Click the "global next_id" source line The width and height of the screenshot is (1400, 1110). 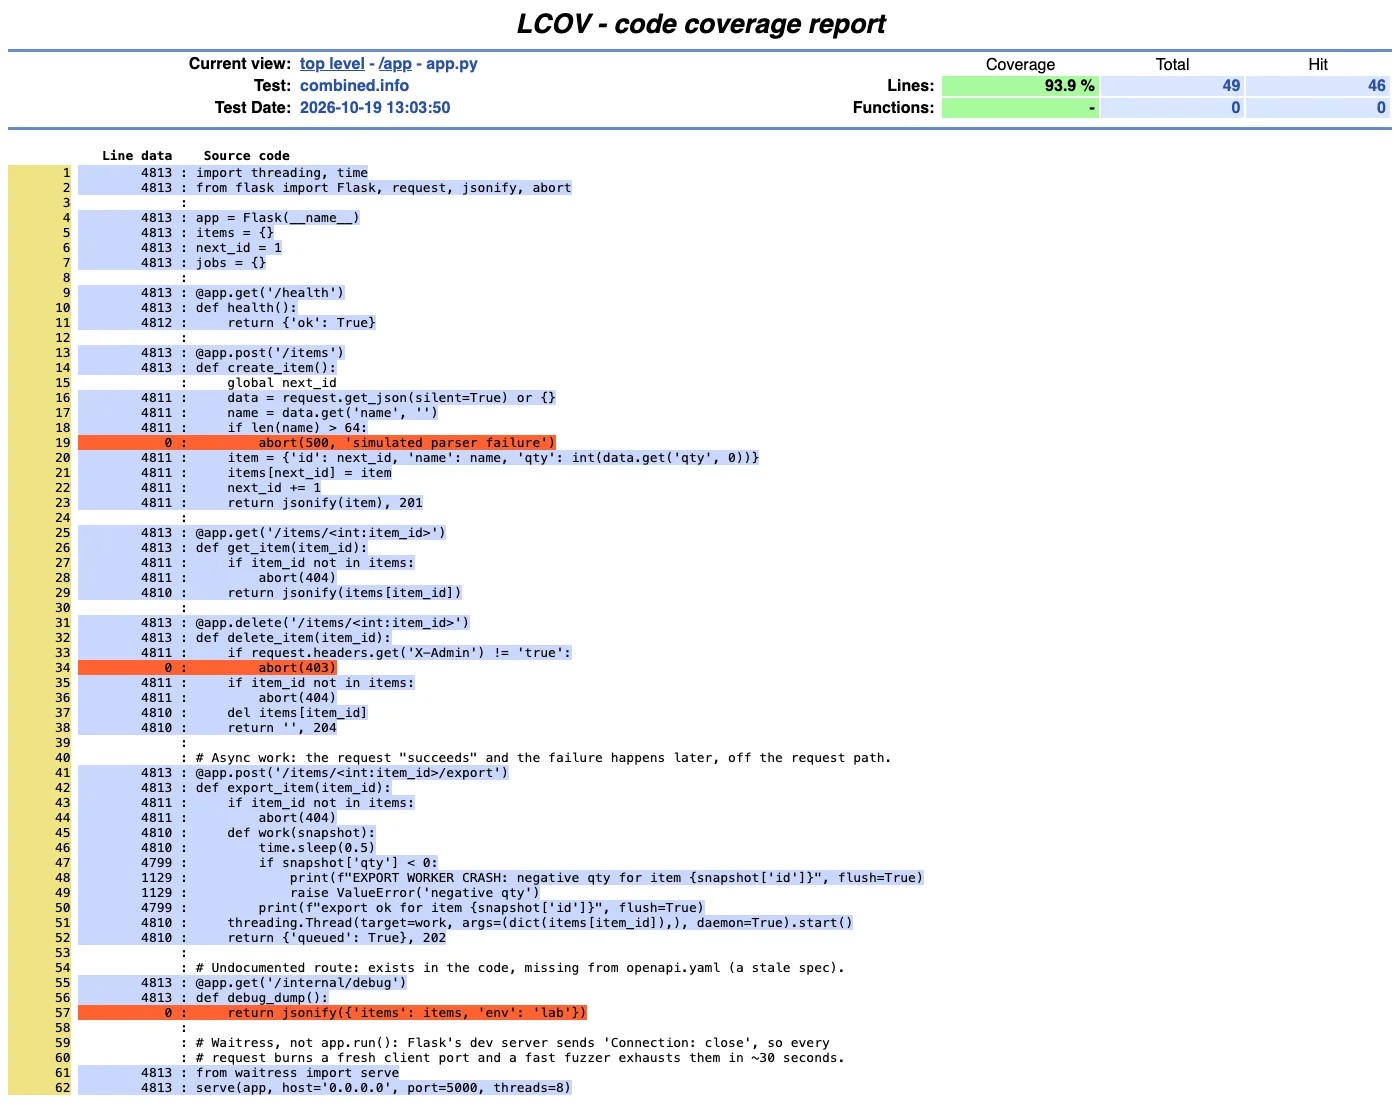pyautogui.click(x=282, y=383)
